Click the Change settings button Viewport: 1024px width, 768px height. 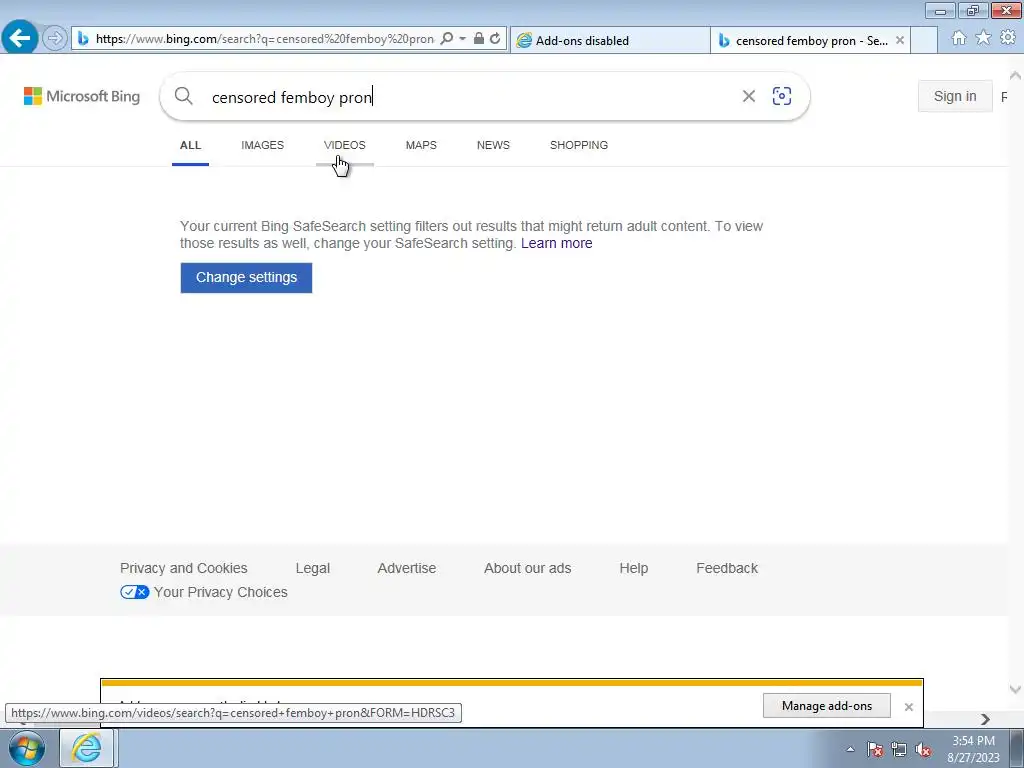coord(246,278)
